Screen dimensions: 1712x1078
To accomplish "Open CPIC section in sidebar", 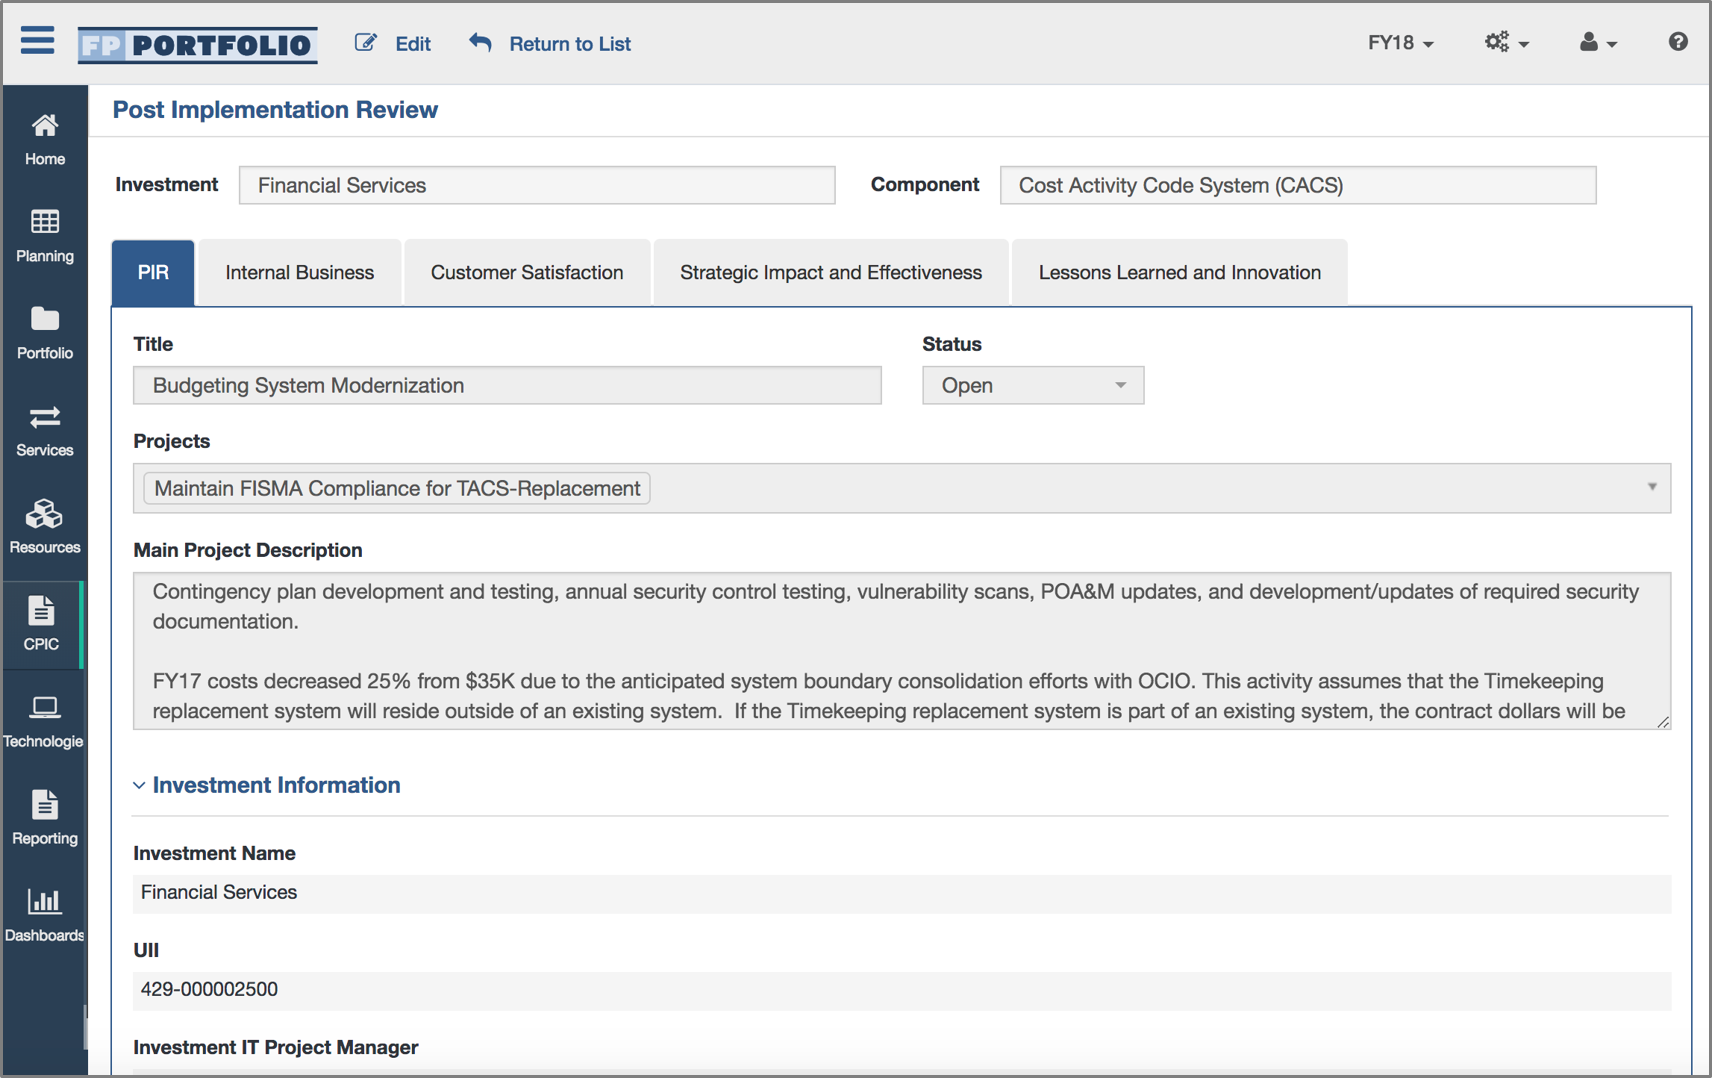I will pos(42,625).
